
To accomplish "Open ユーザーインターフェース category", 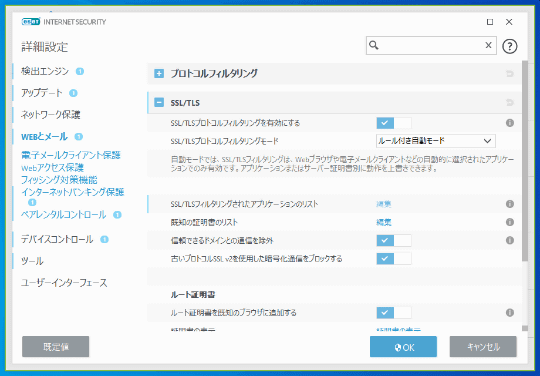I will [64, 283].
